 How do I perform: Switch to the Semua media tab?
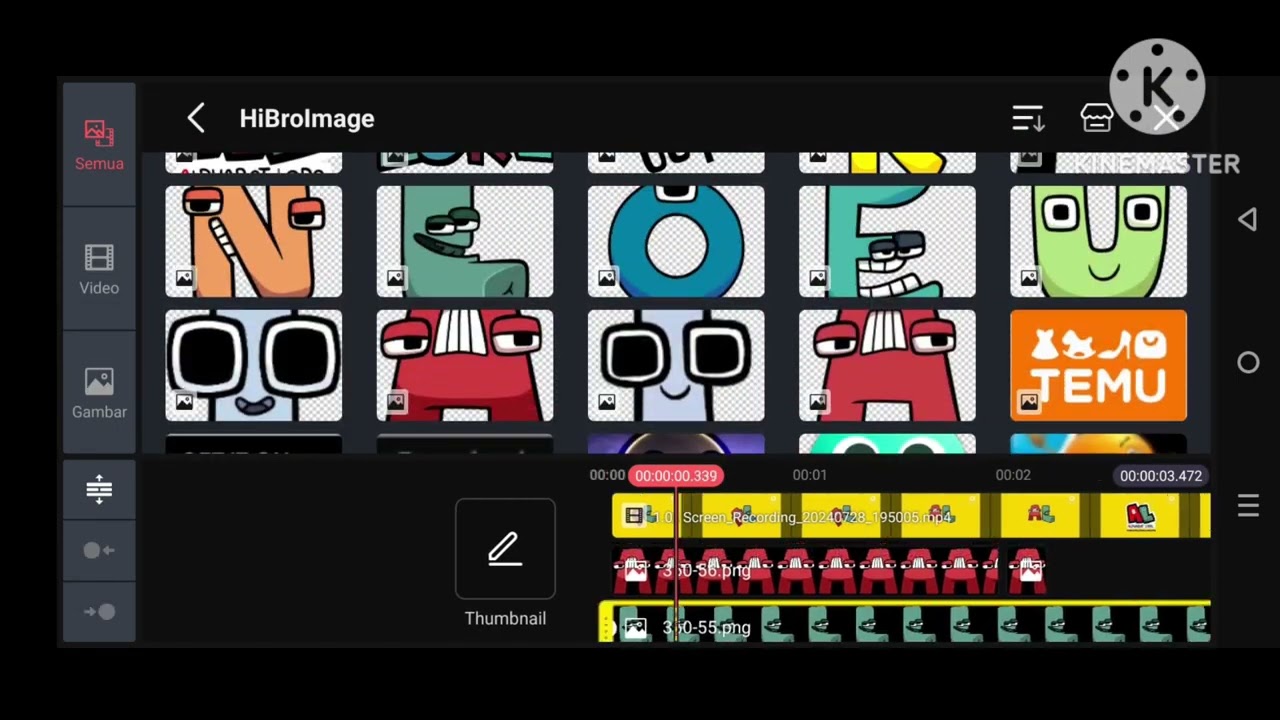pyautogui.click(x=99, y=146)
